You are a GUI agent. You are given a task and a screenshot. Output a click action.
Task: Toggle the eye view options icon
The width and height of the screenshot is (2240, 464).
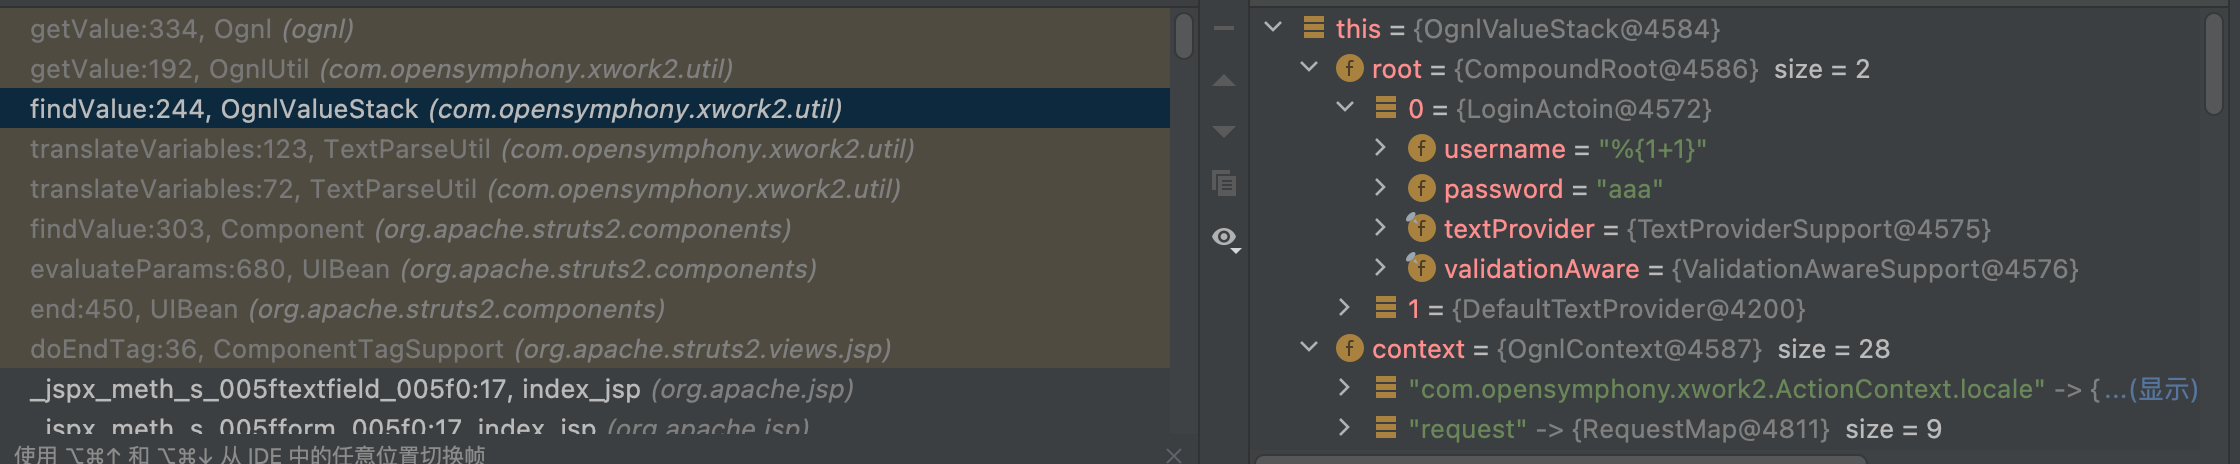click(x=1226, y=238)
